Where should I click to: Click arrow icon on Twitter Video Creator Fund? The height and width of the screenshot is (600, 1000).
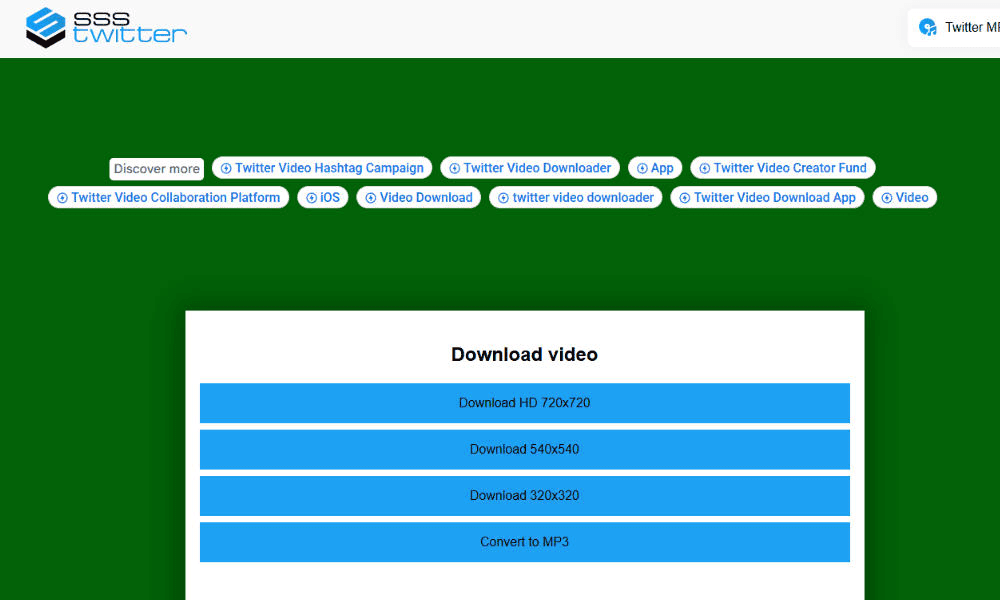click(x=704, y=169)
